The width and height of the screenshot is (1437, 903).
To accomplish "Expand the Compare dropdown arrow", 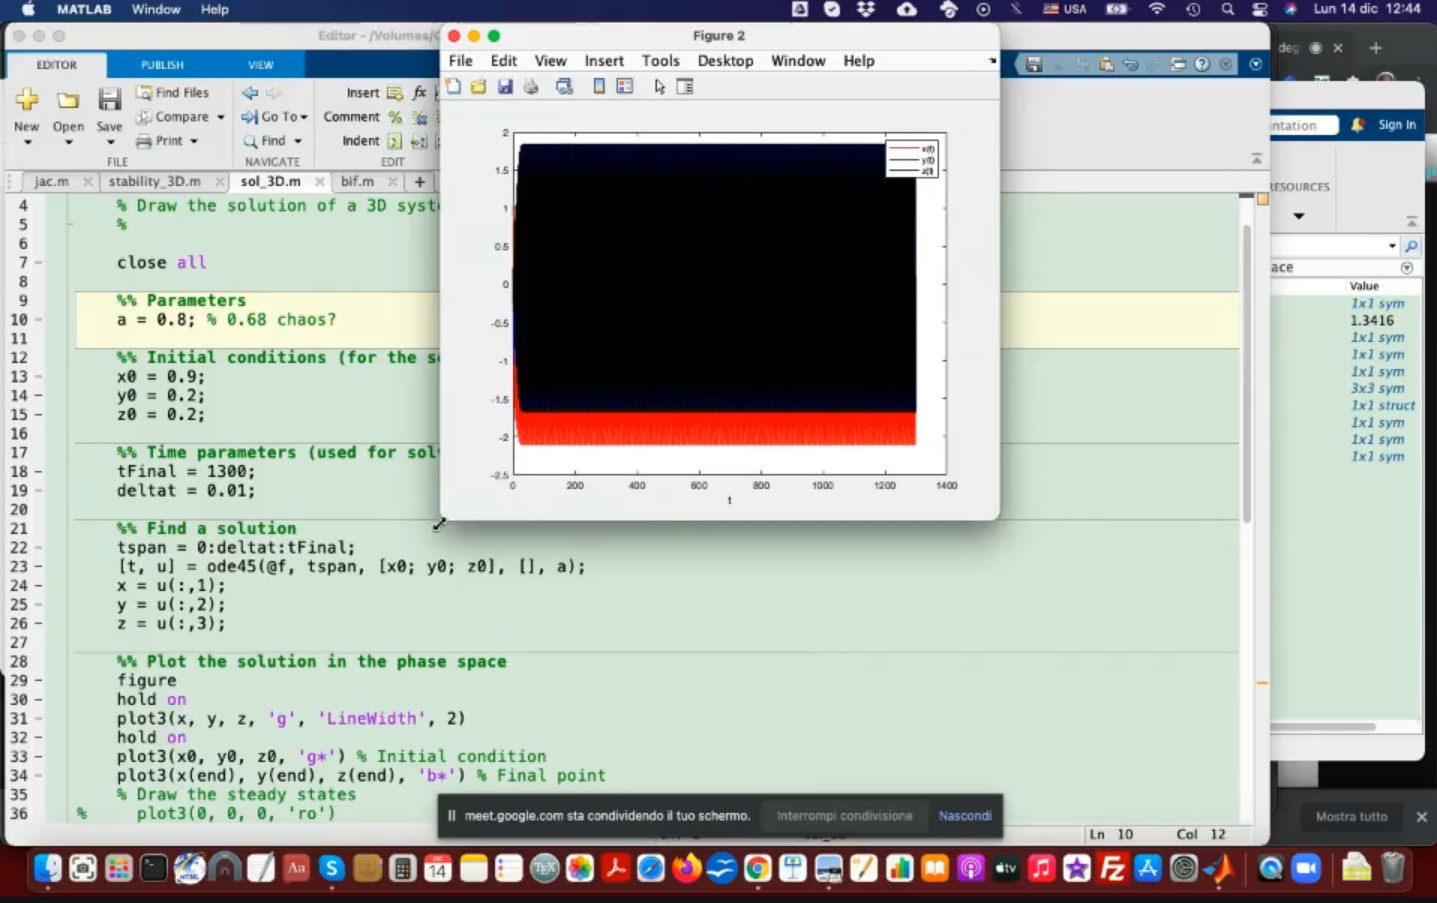I will click(x=221, y=117).
